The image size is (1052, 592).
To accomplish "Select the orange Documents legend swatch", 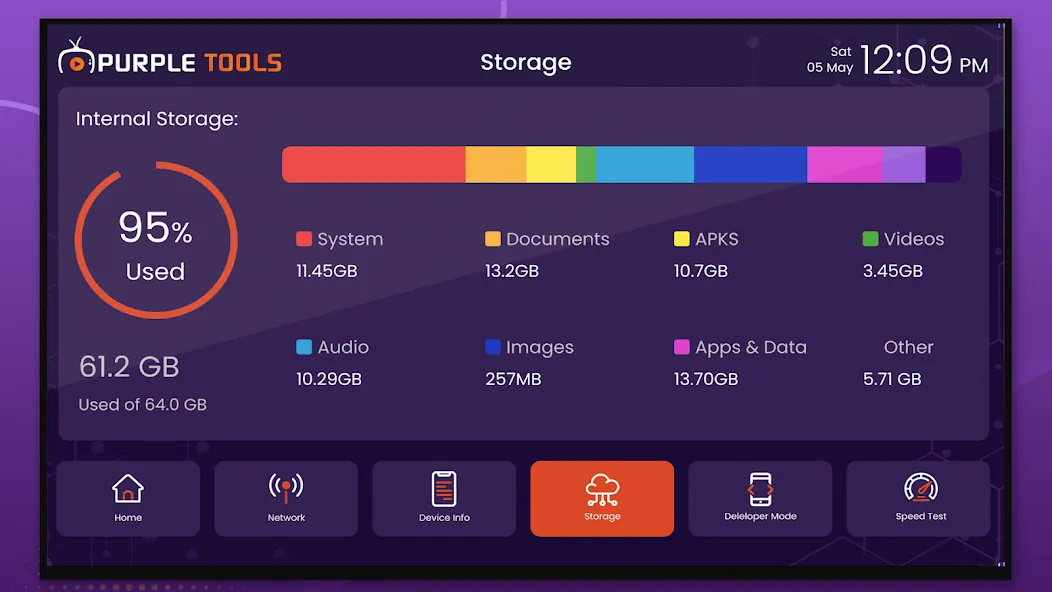I will tap(492, 239).
